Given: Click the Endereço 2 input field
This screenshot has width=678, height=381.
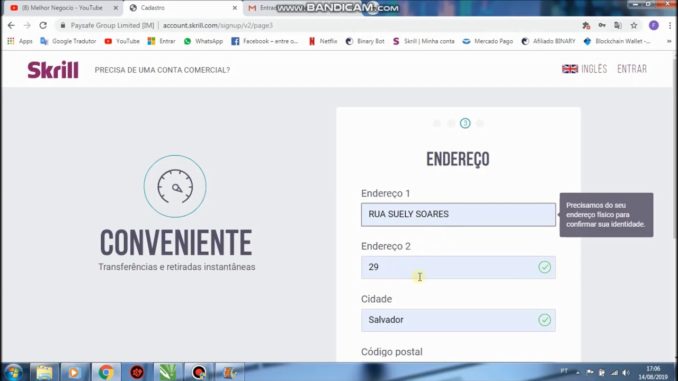Looking at the screenshot, I should coord(458,267).
